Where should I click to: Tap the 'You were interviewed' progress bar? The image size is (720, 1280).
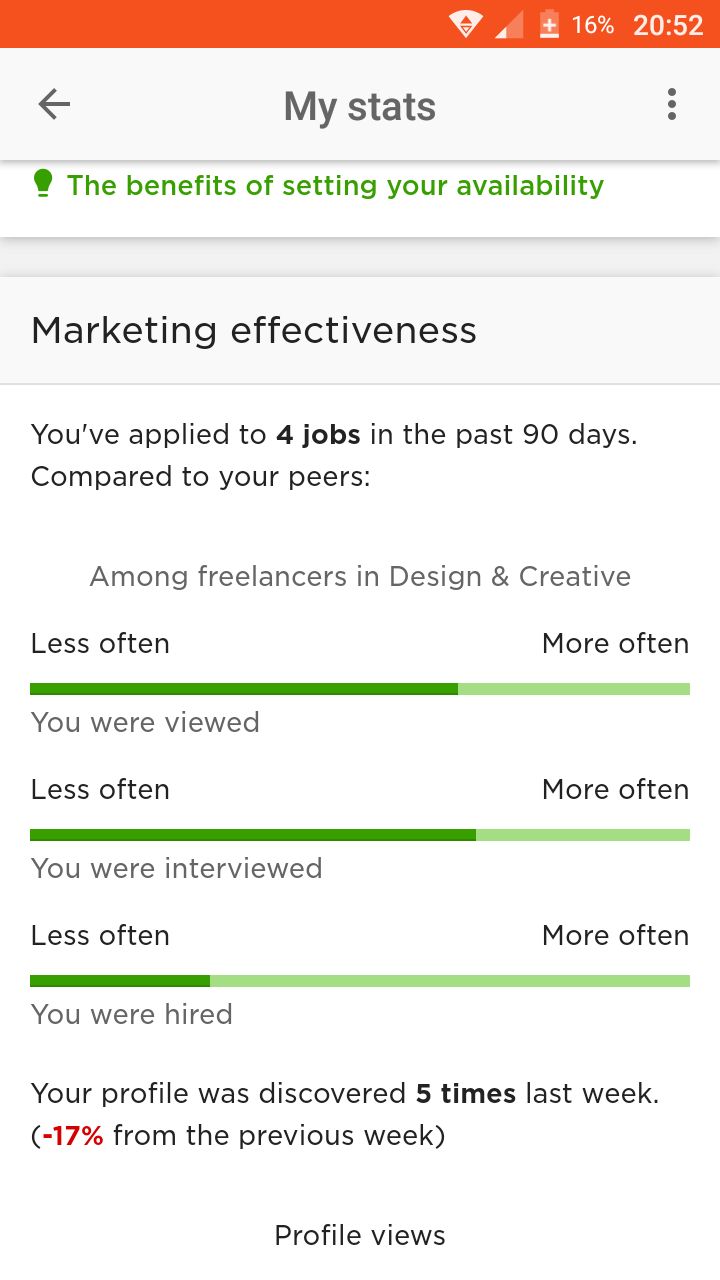pyautogui.click(x=360, y=835)
